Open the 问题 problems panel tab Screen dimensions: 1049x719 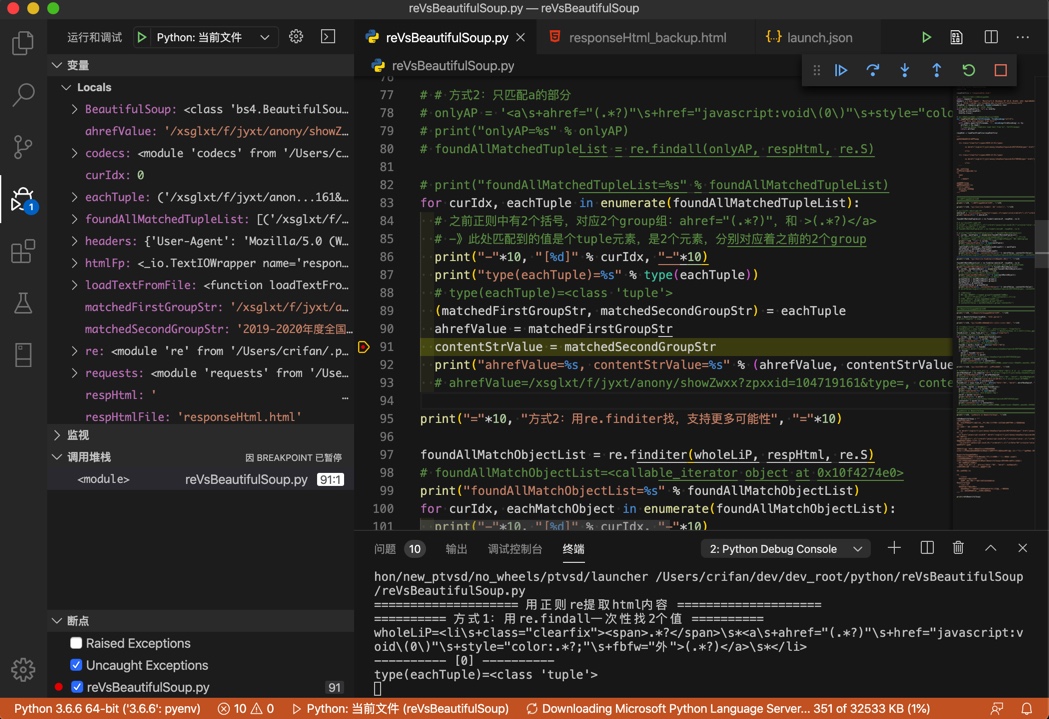[399, 549]
